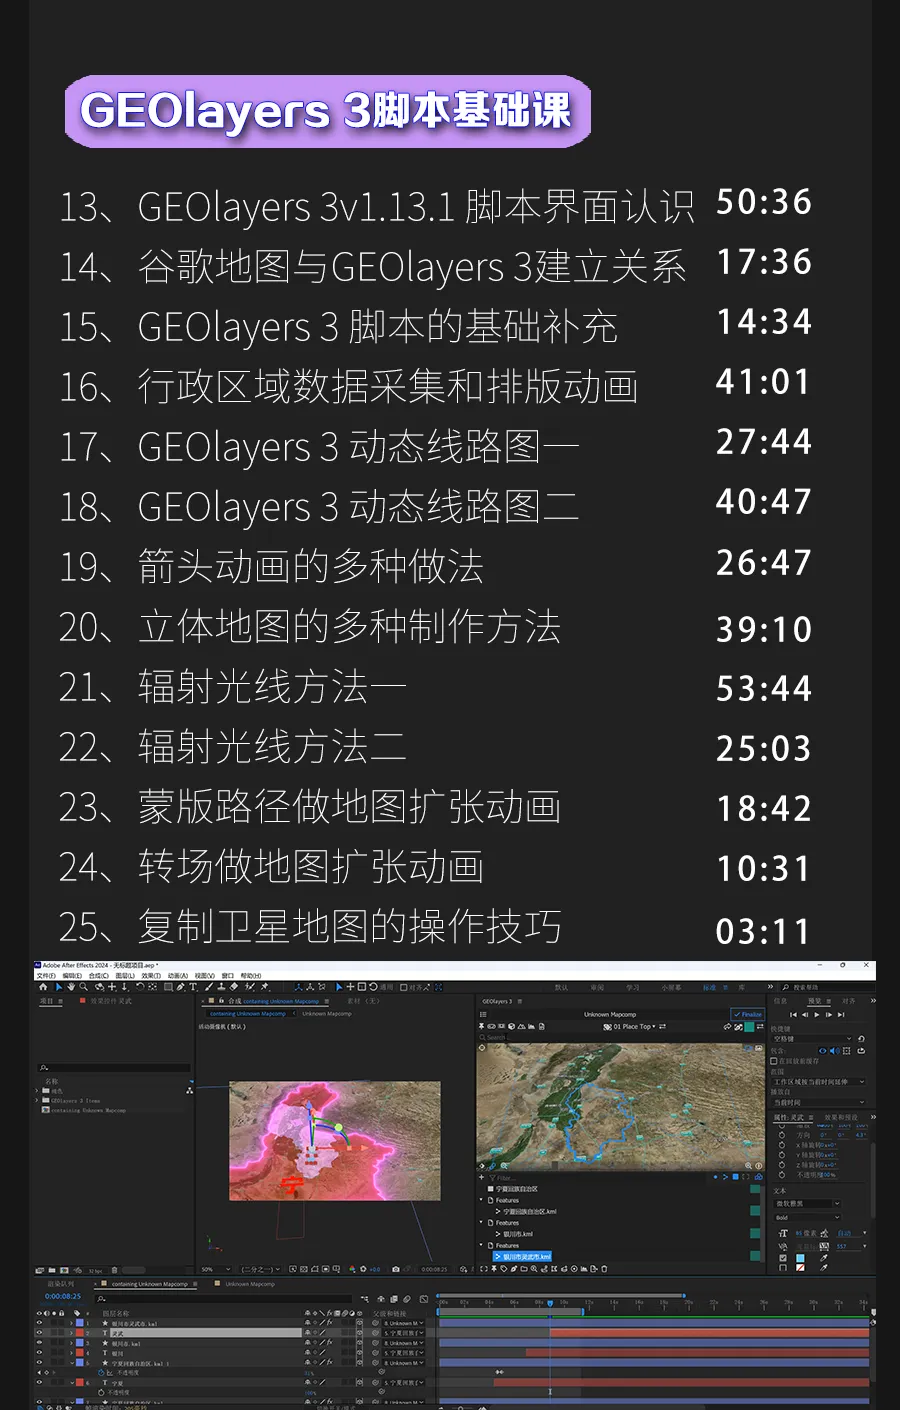Hide layer 1 eye in timeline
900x1410 pixels.
tap(39, 1323)
